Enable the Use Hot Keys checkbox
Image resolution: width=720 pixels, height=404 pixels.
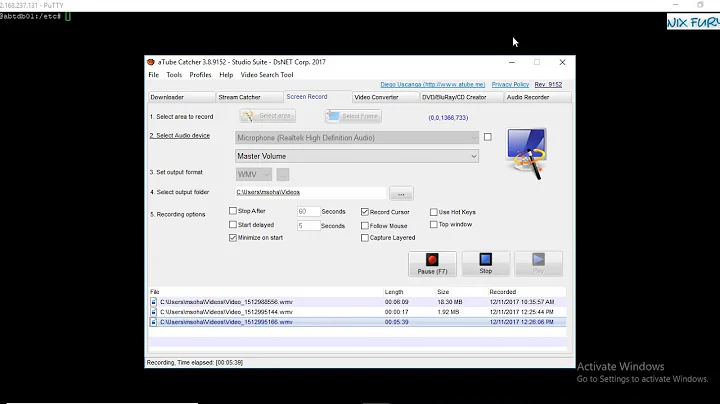[433, 212]
